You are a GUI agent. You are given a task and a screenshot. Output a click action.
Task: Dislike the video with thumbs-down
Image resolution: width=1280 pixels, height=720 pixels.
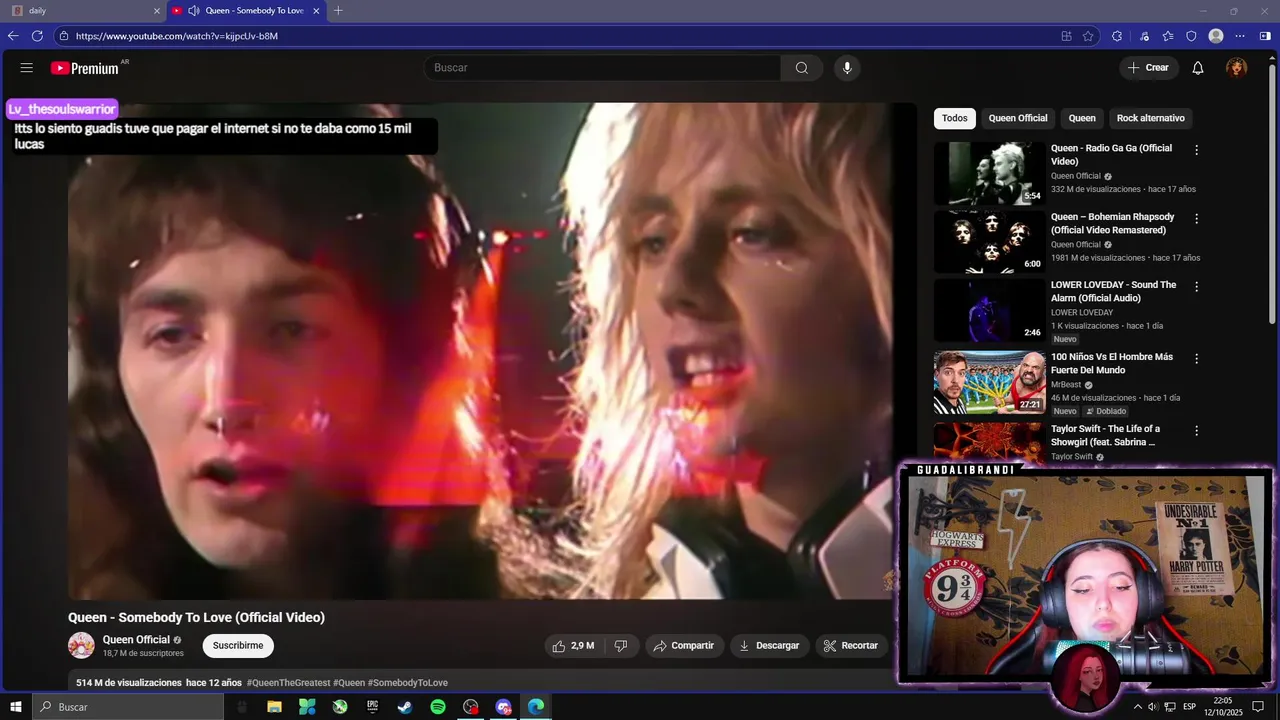[621, 646]
